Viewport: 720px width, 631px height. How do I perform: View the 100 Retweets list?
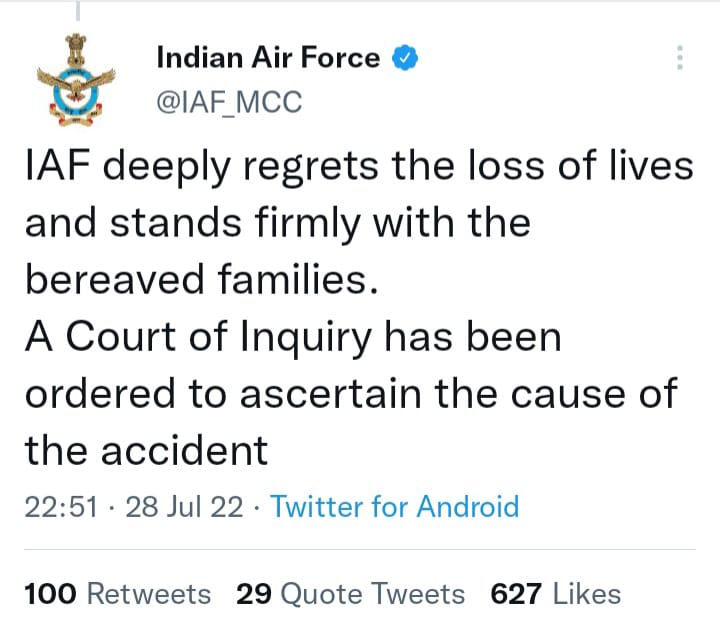(x=117, y=593)
